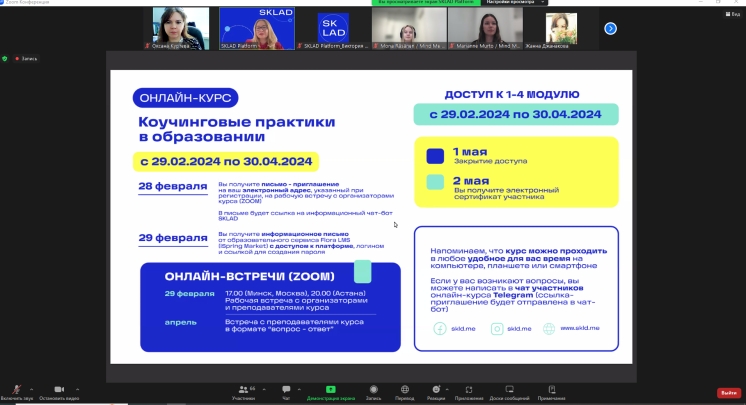
Task: Show next participants with blue arrow
Action: click(x=610, y=29)
